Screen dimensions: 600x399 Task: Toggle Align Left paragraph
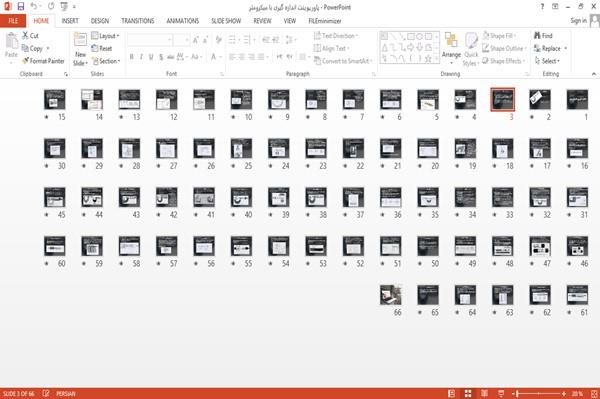point(232,57)
